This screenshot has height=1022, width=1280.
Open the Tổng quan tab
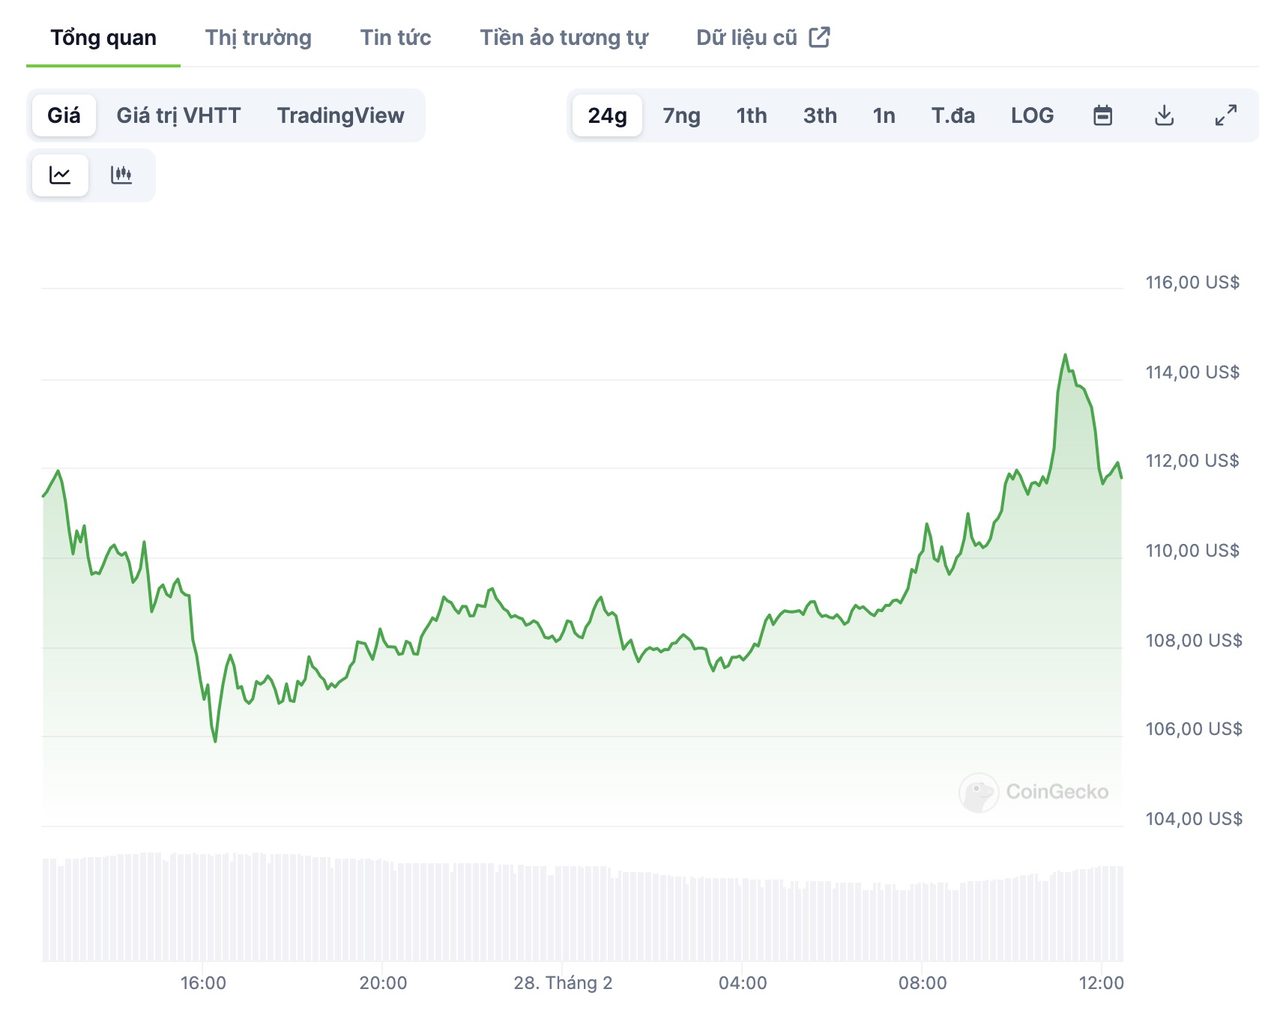[103, 38]
